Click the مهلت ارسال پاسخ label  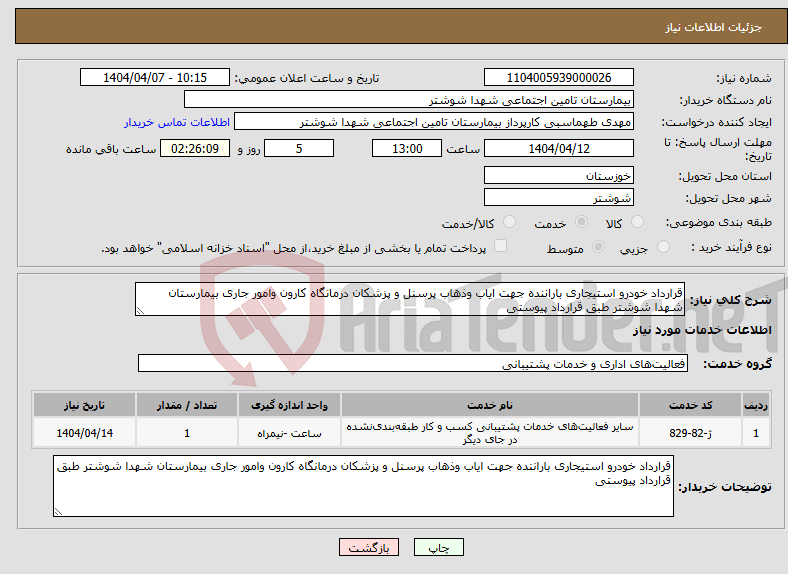(x=718, y=149)
